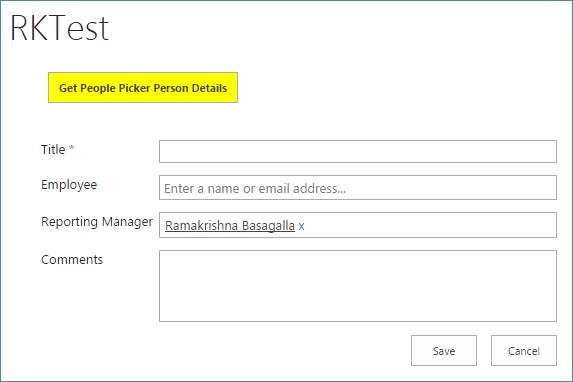573x382 pixels.
Task: Click the word Details on the yellow button
Action: pos(209,88)
